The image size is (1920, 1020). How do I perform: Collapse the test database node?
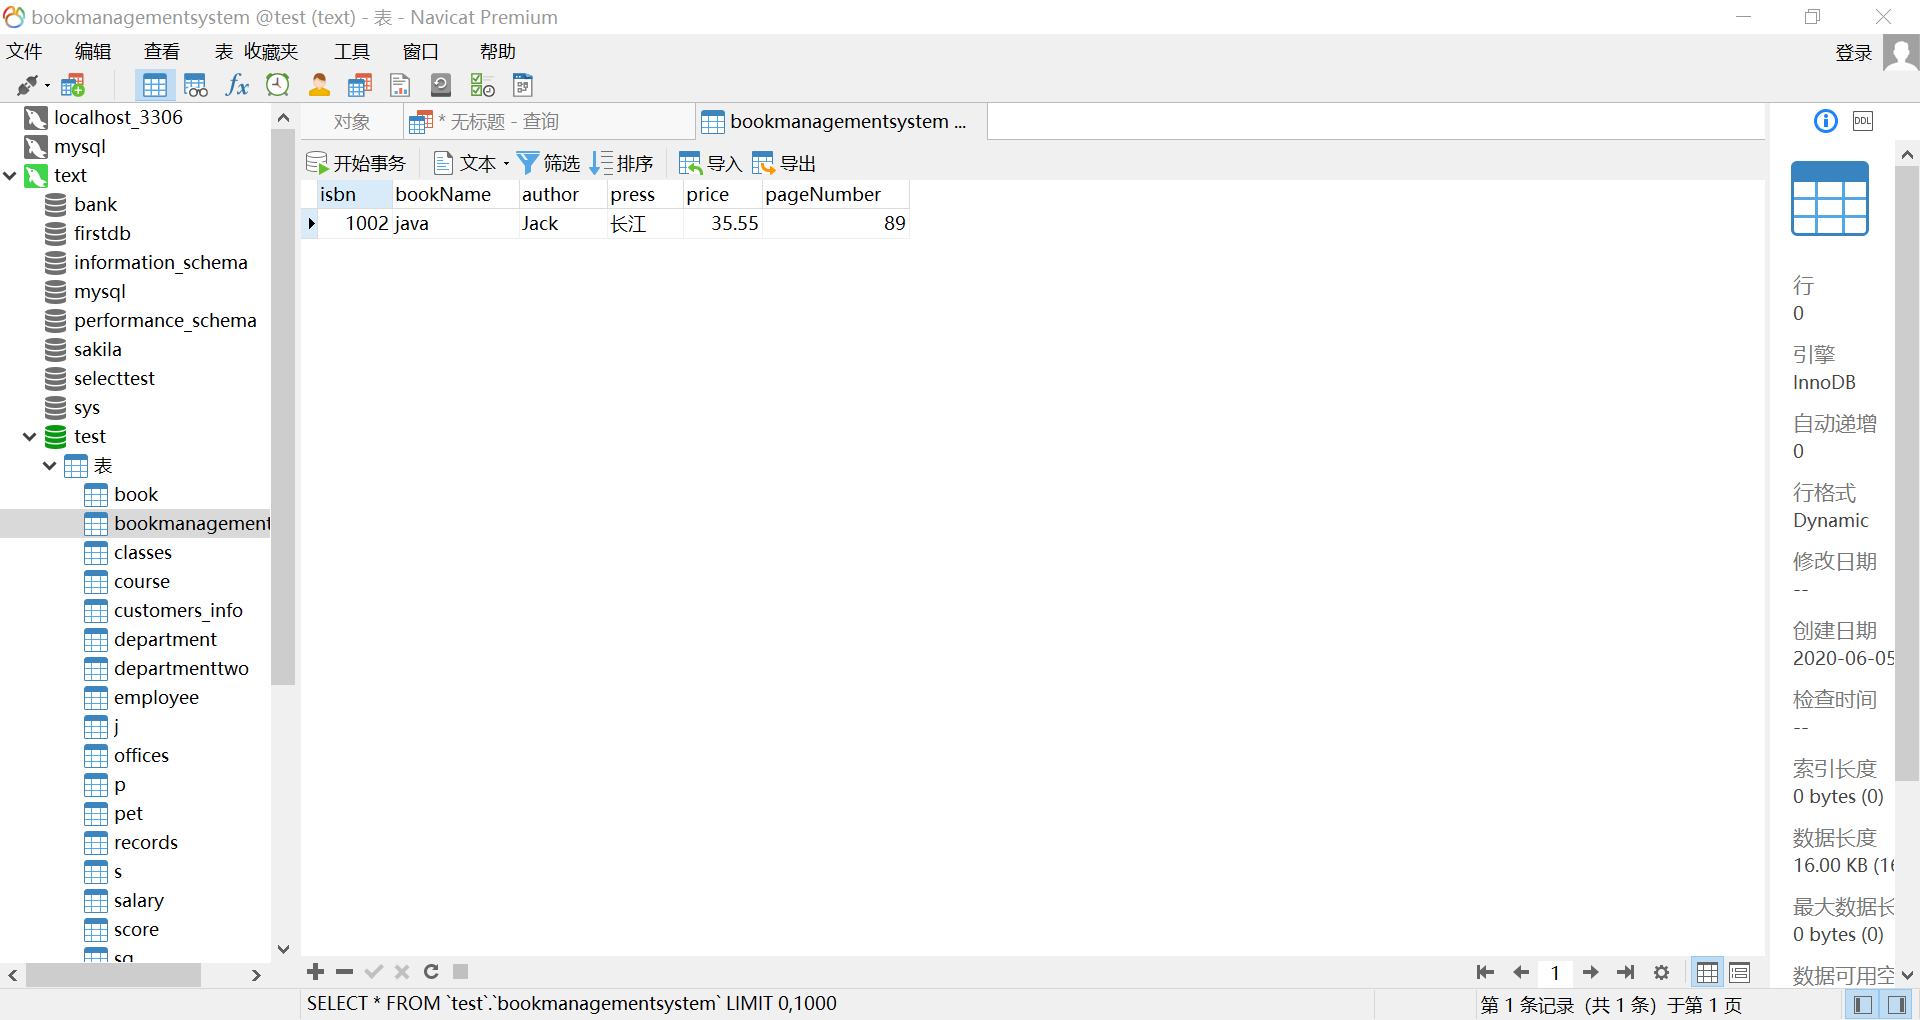pos(30,437)
